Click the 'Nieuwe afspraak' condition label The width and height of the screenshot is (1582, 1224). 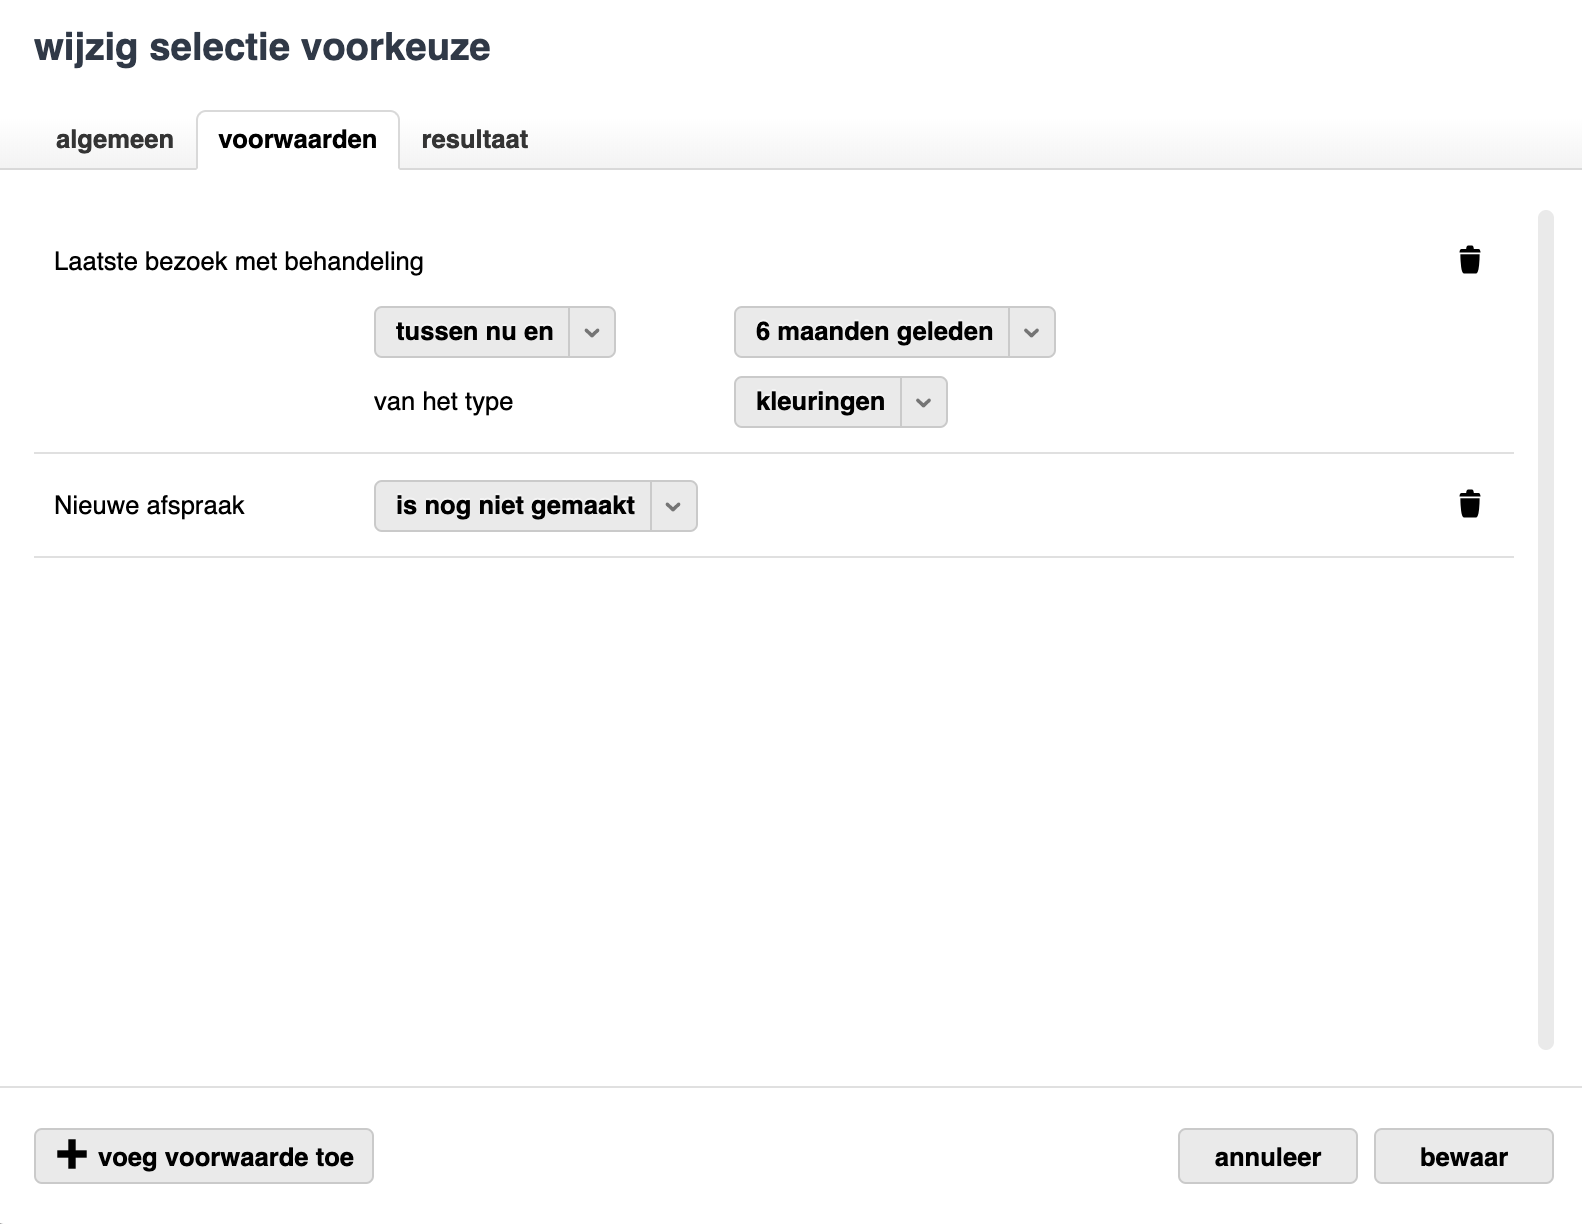[x=149, y=506]
